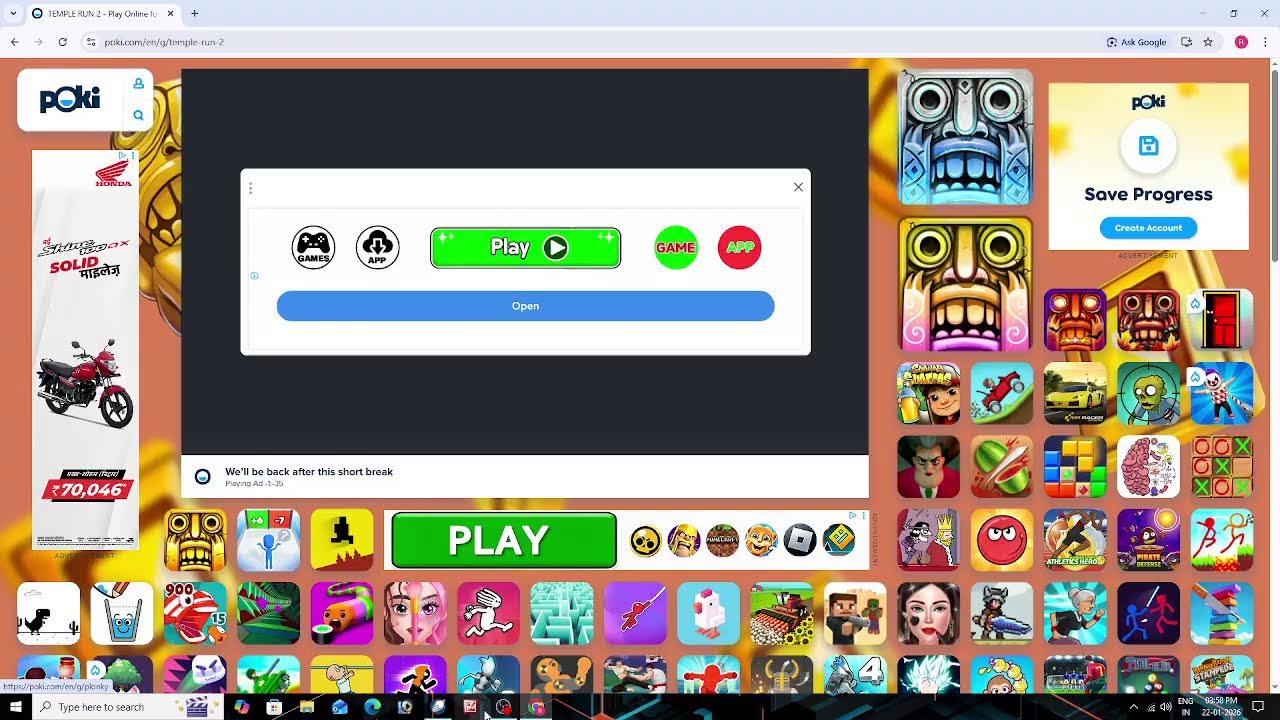Open a new browser tab
1280x720 pixels.
[194, 14]
